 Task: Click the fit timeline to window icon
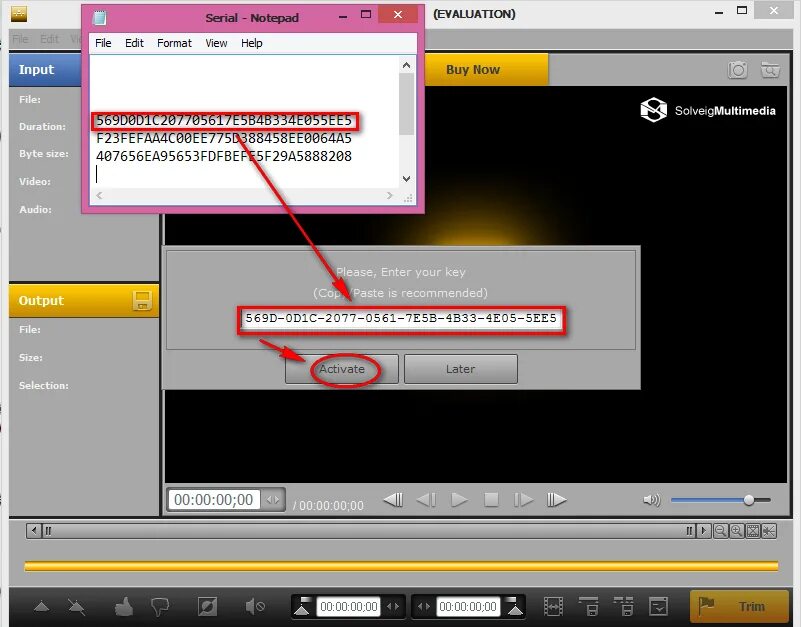pyautogui.click(x=752, y=531)
